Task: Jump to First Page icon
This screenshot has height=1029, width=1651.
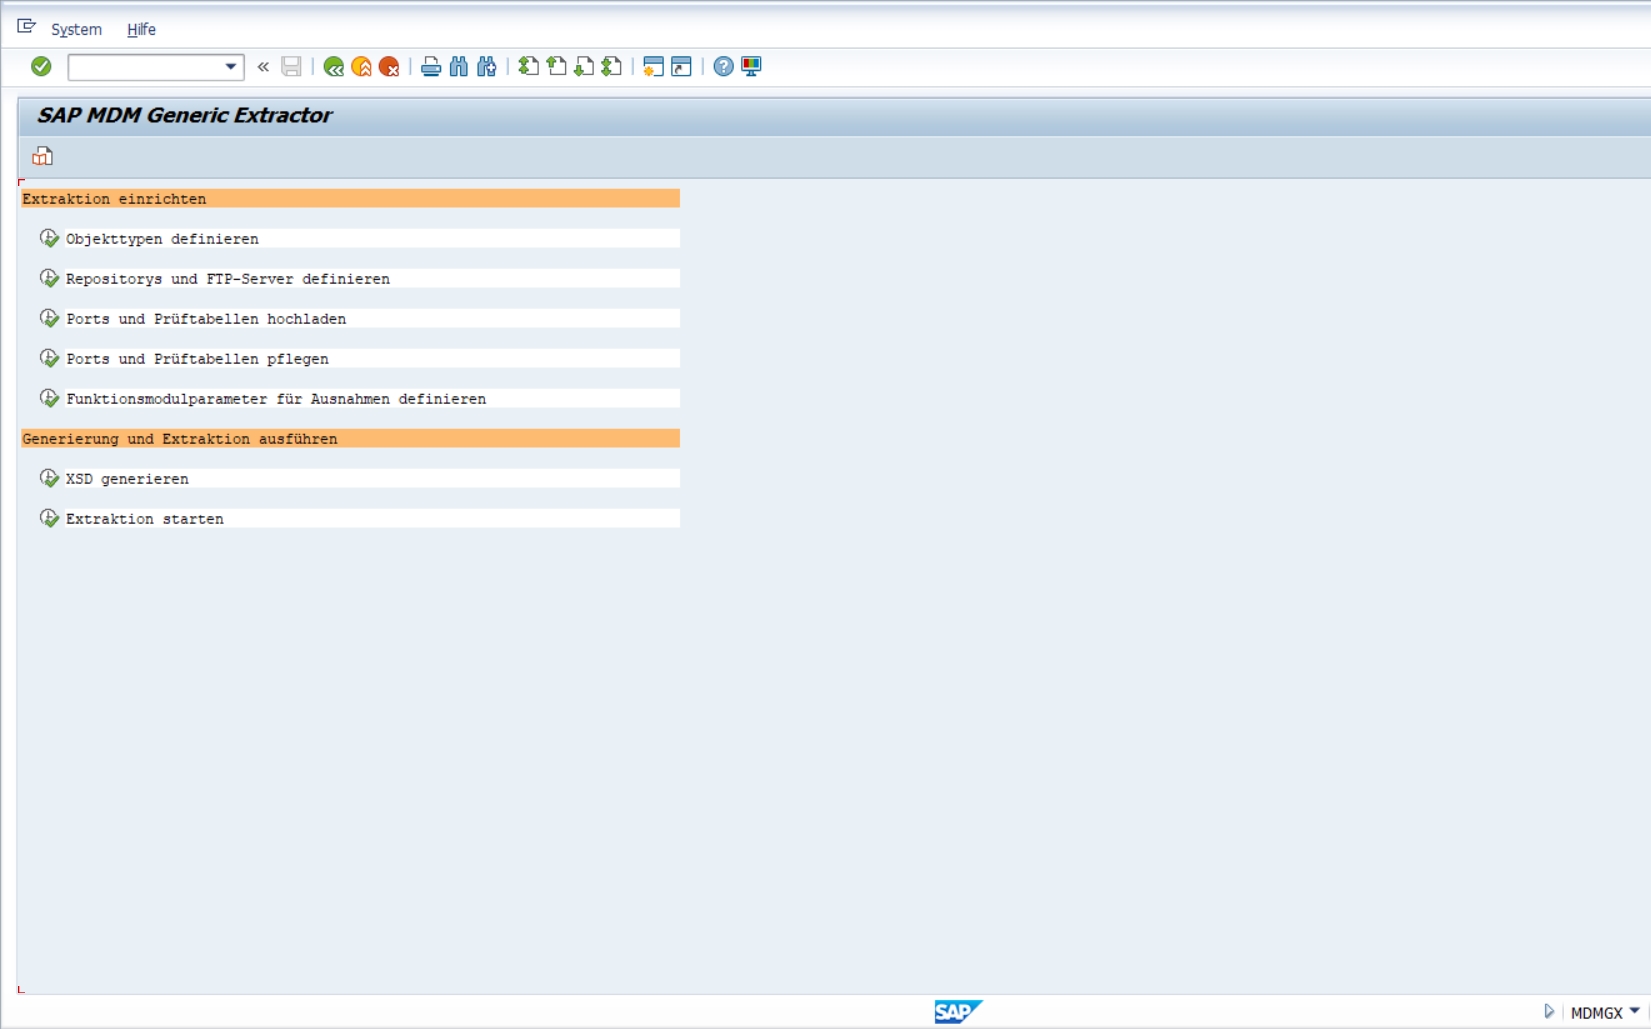Action: (x=528, y=67)
